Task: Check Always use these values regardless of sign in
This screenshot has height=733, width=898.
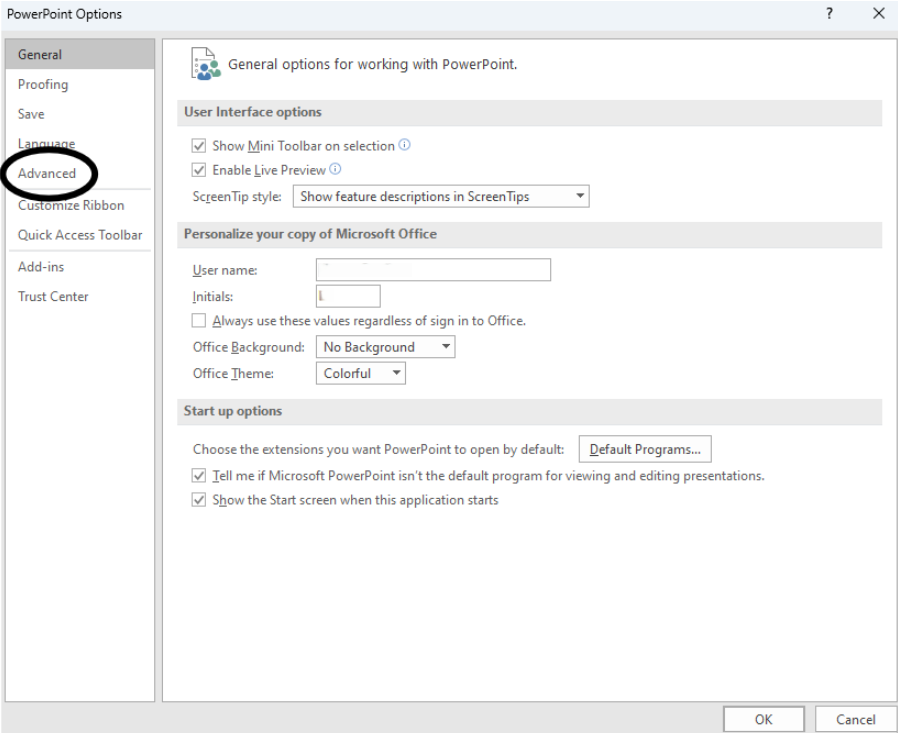Action: (x=199, y=321)
